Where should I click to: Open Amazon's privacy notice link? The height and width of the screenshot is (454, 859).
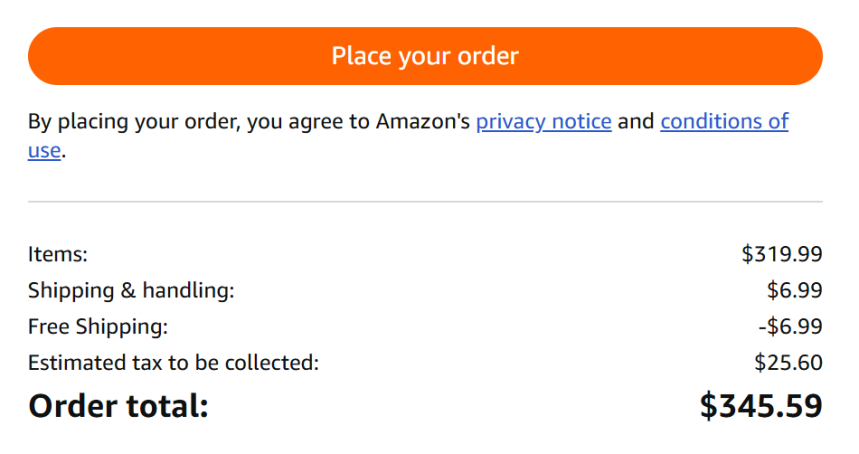[x=543, y=122]
